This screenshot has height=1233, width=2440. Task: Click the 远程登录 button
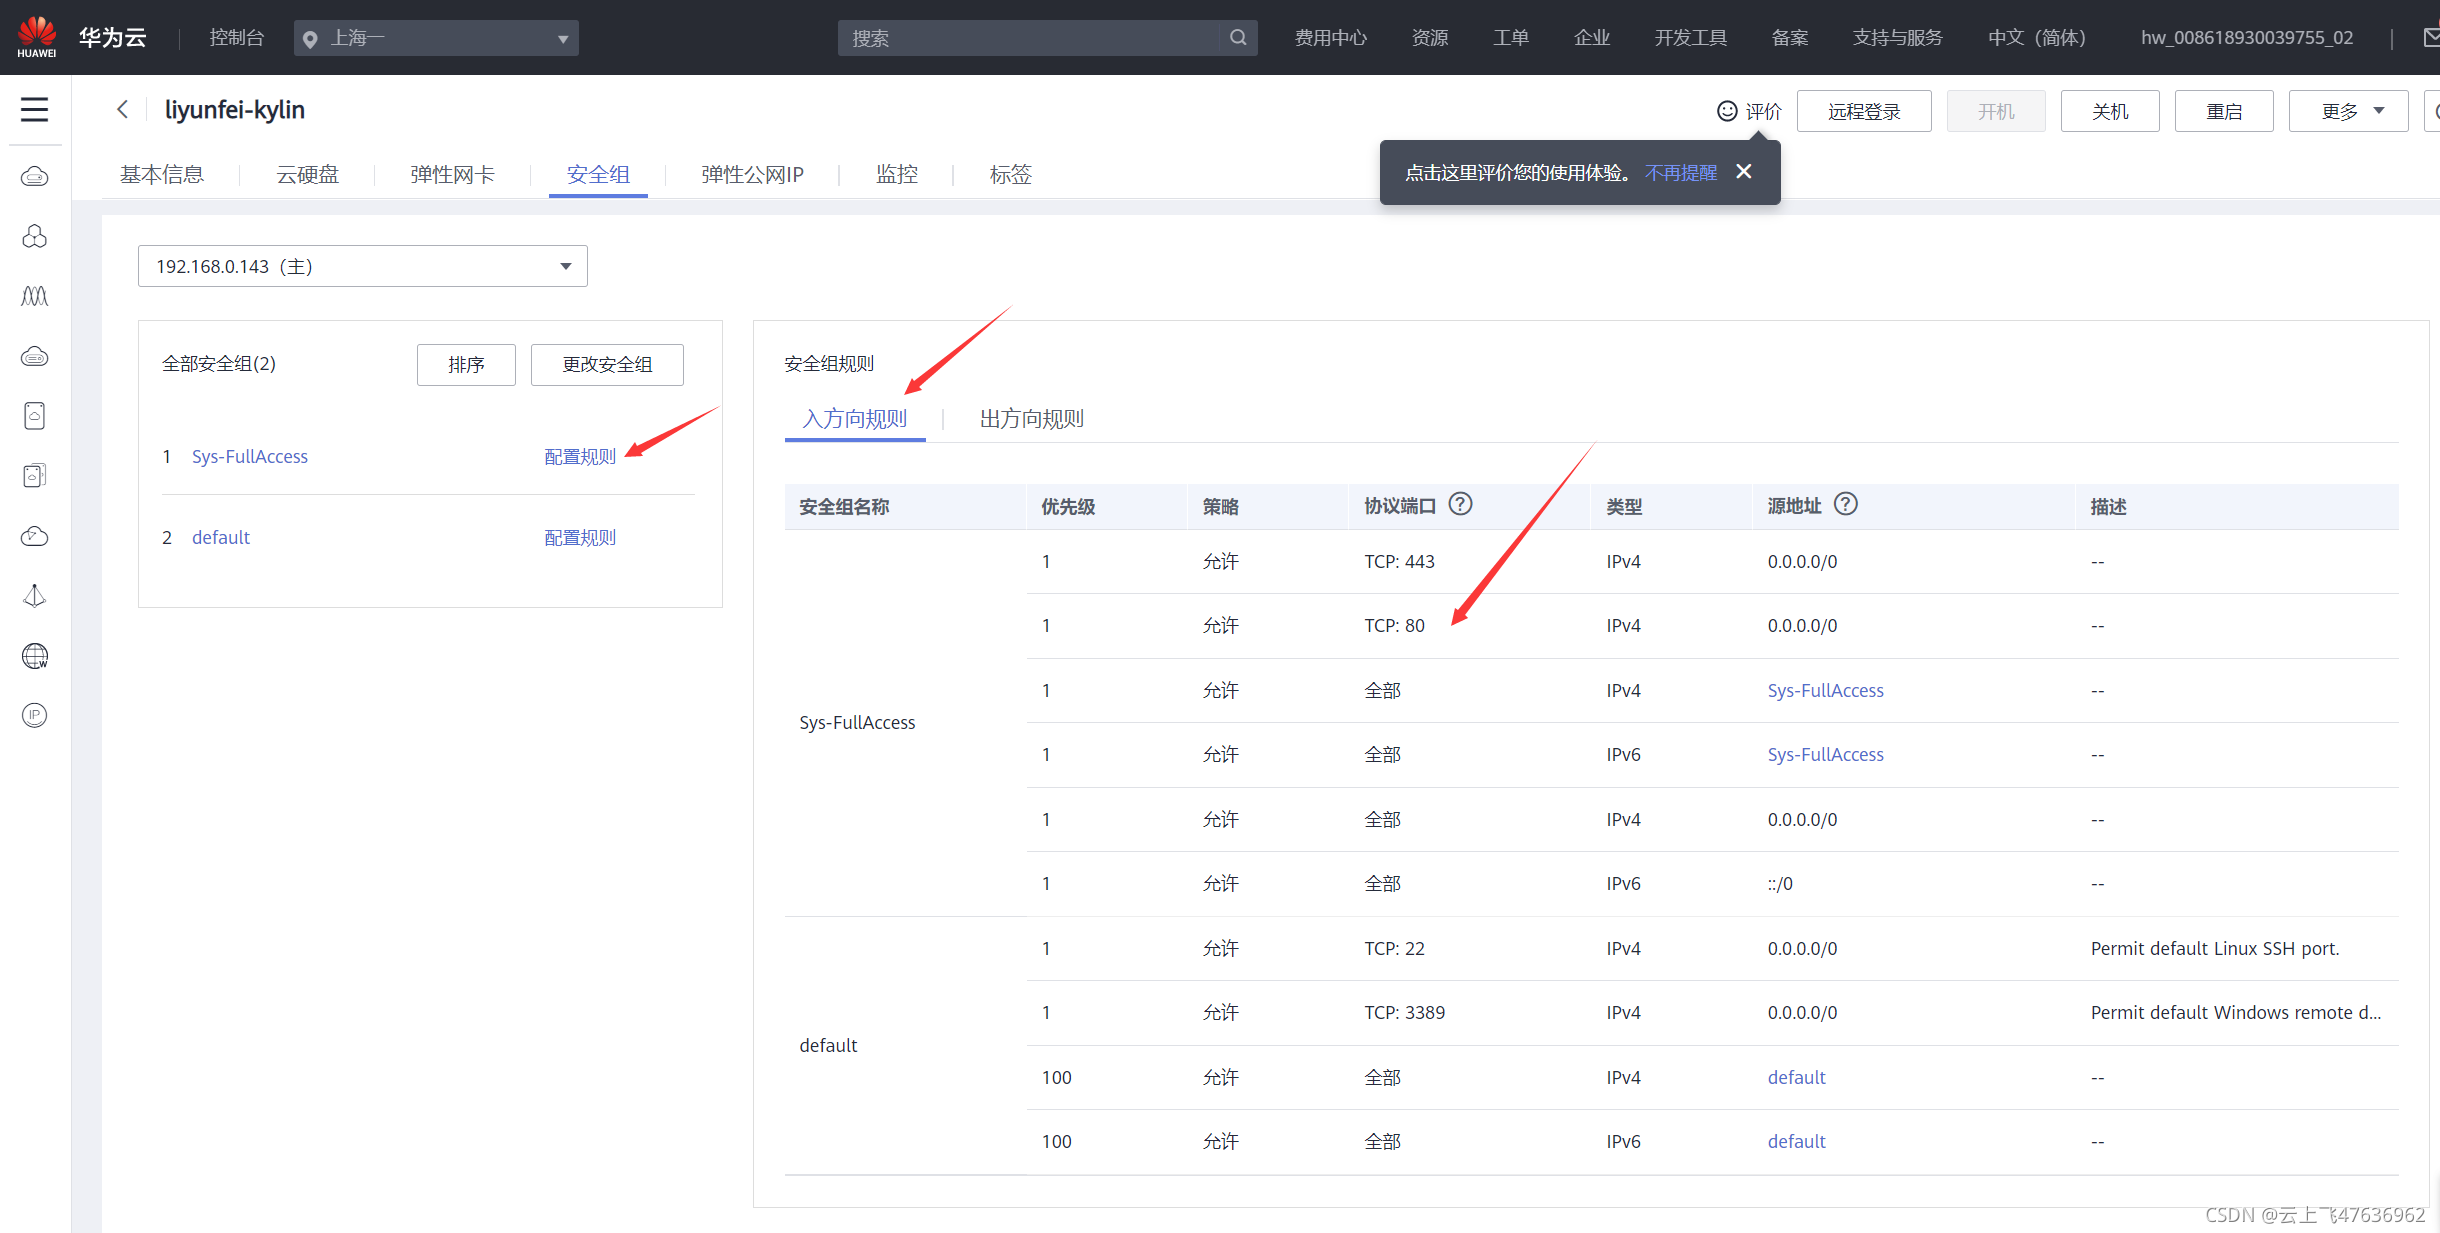(x=1864, y=111)
